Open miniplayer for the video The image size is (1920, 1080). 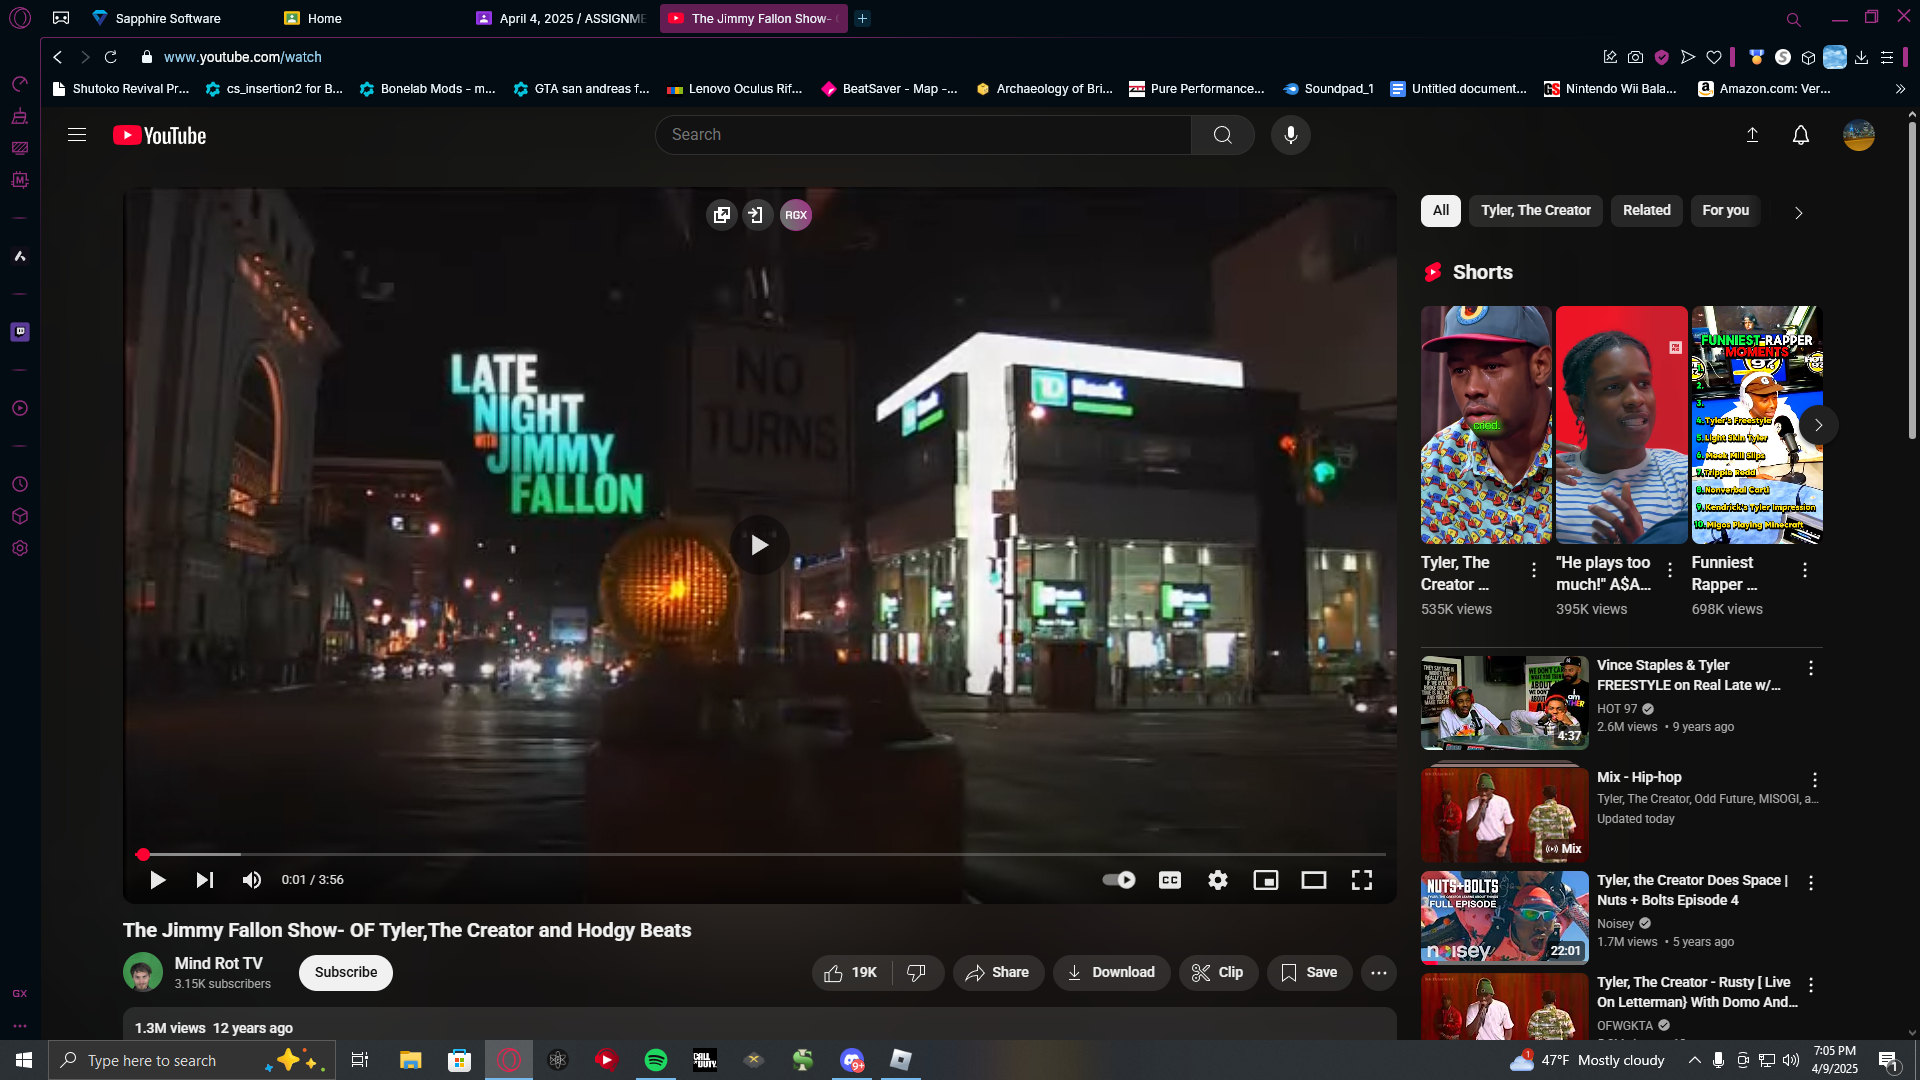[1265, 880]
